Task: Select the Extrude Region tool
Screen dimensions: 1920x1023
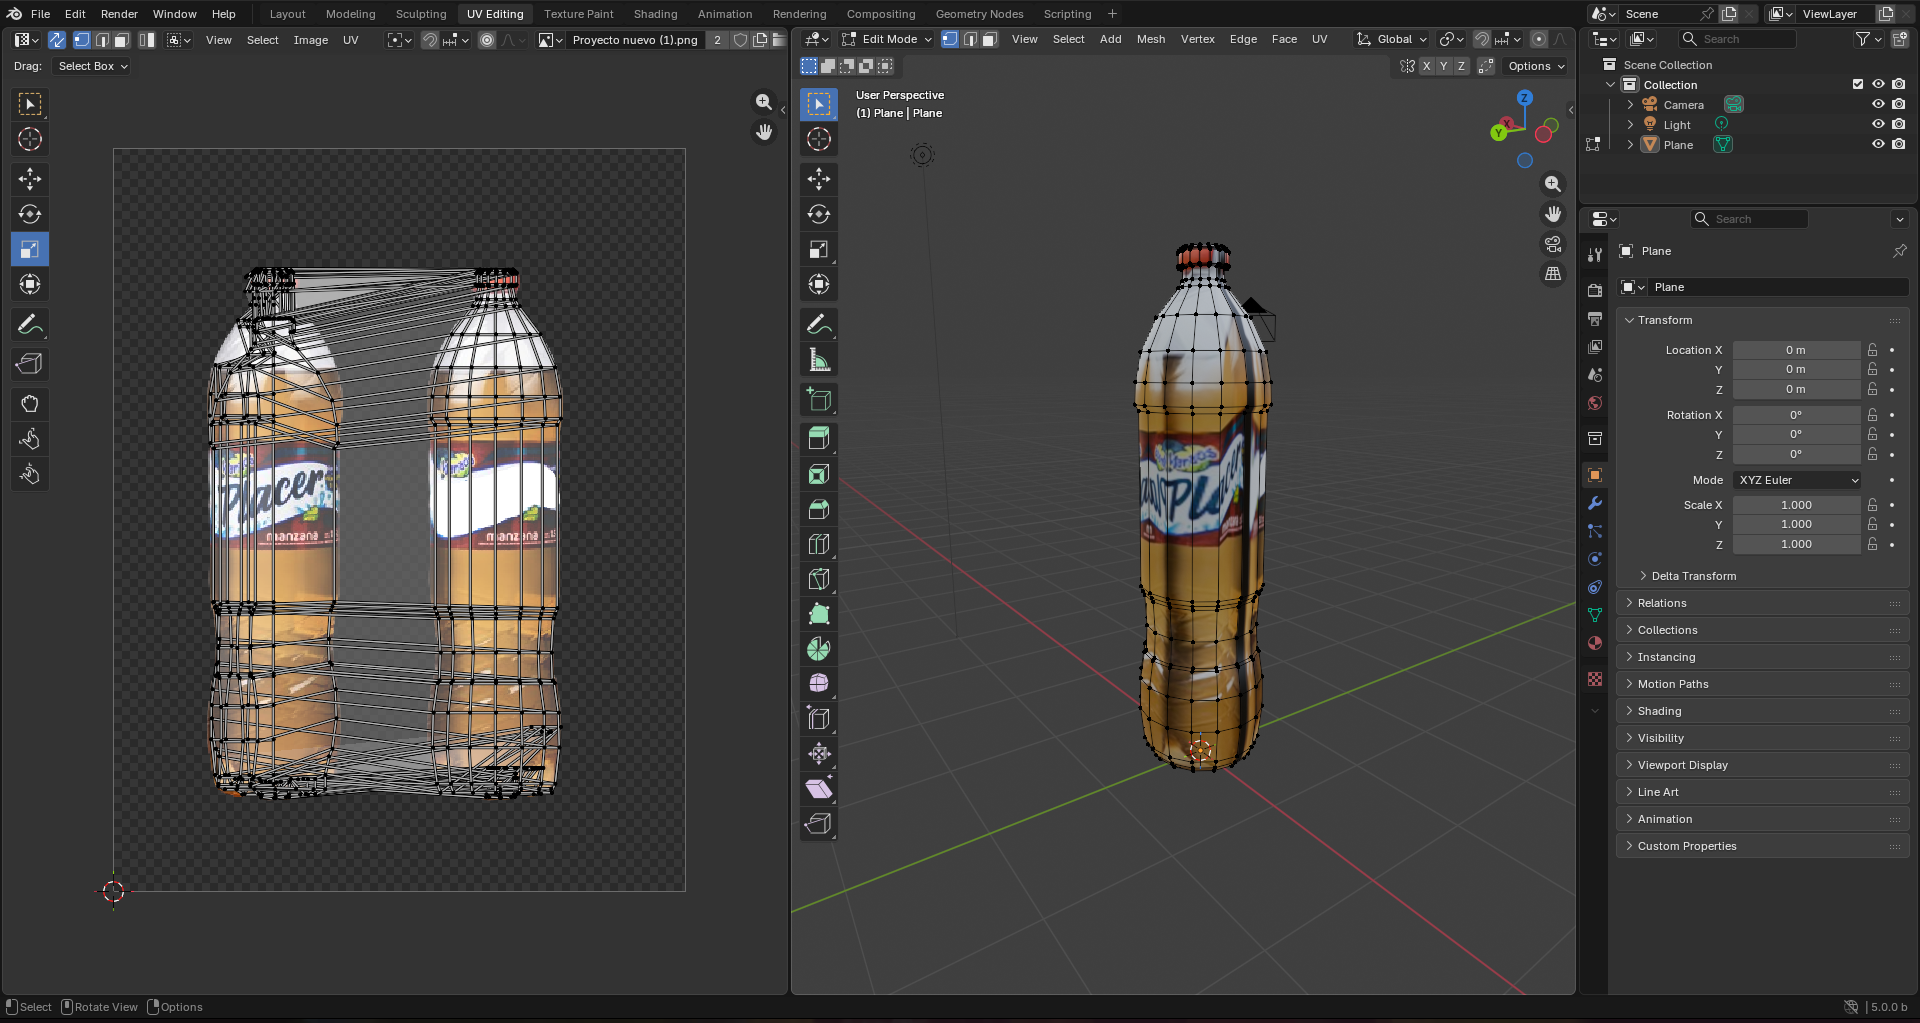Action: [x=819, y=438]
